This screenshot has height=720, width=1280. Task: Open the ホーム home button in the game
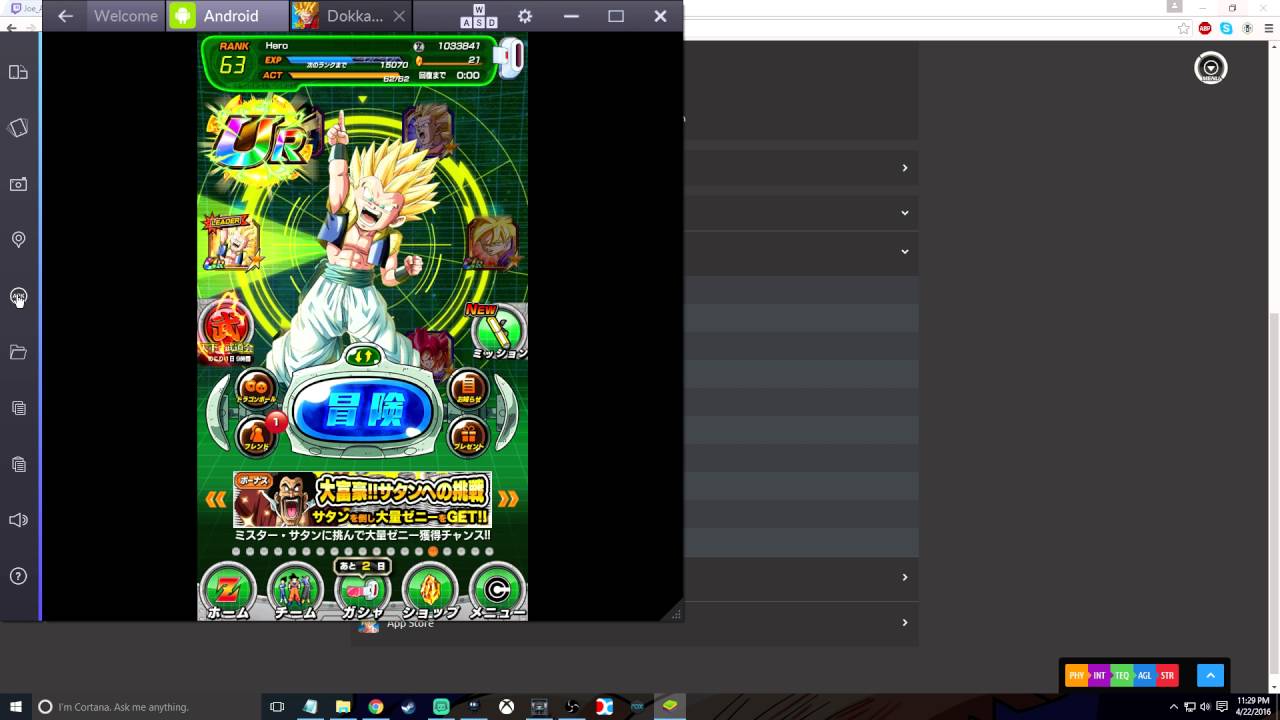(228, 591)
